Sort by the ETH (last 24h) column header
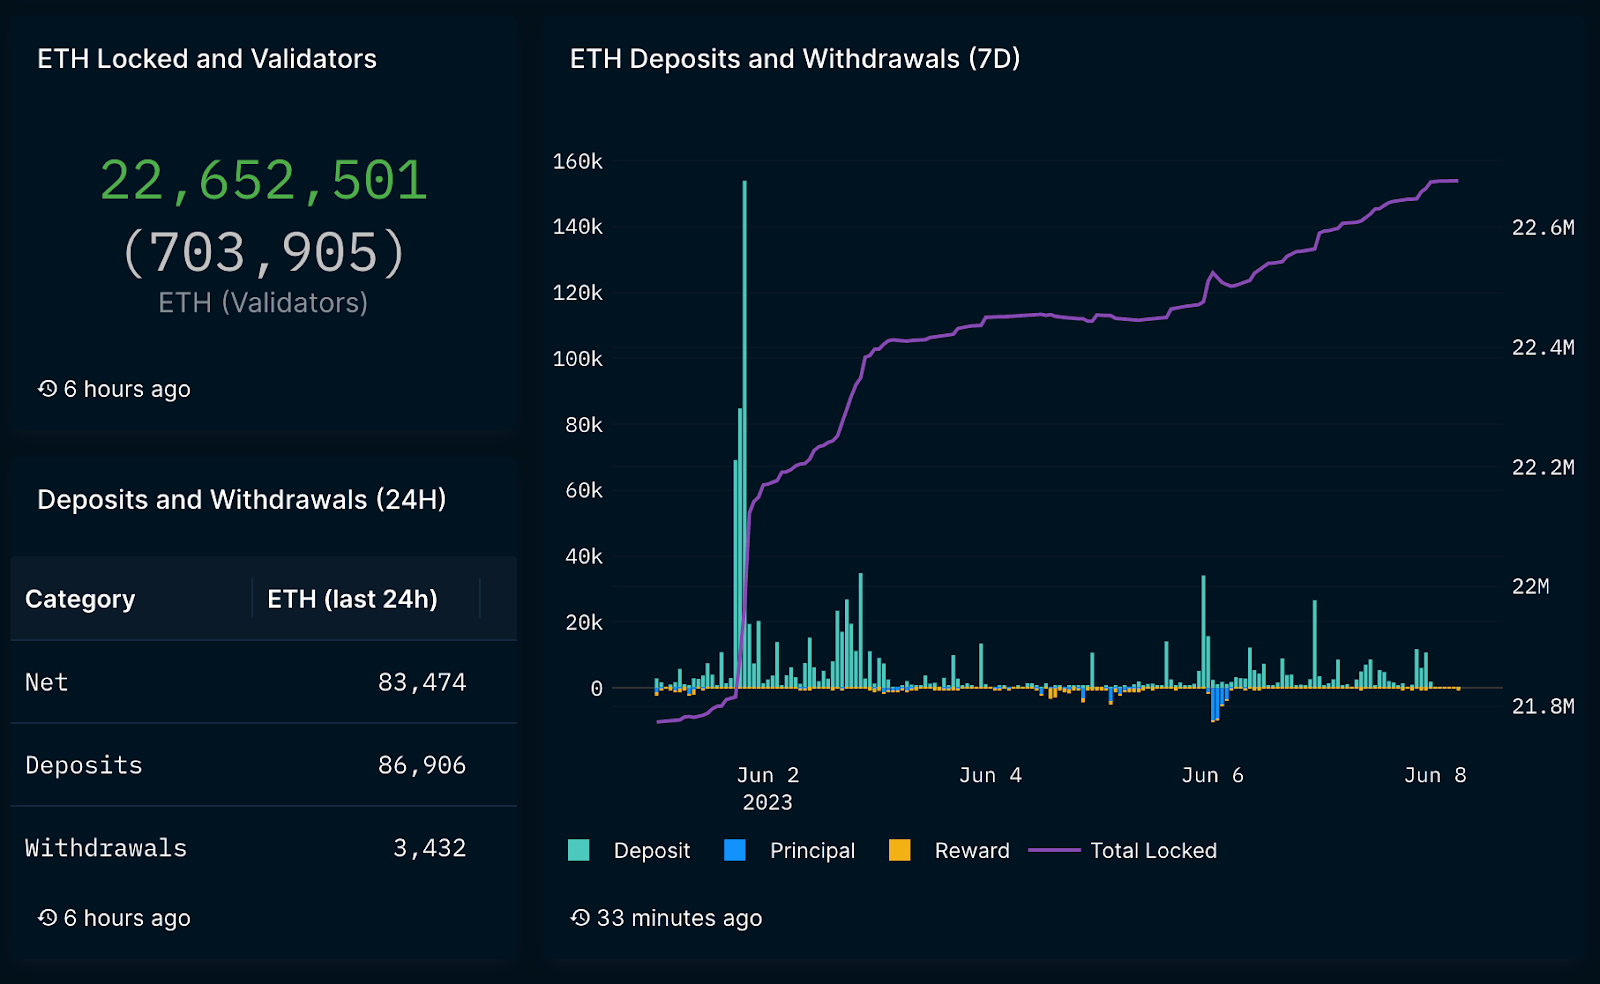1600x984 pixels. [x=352, y=599]
